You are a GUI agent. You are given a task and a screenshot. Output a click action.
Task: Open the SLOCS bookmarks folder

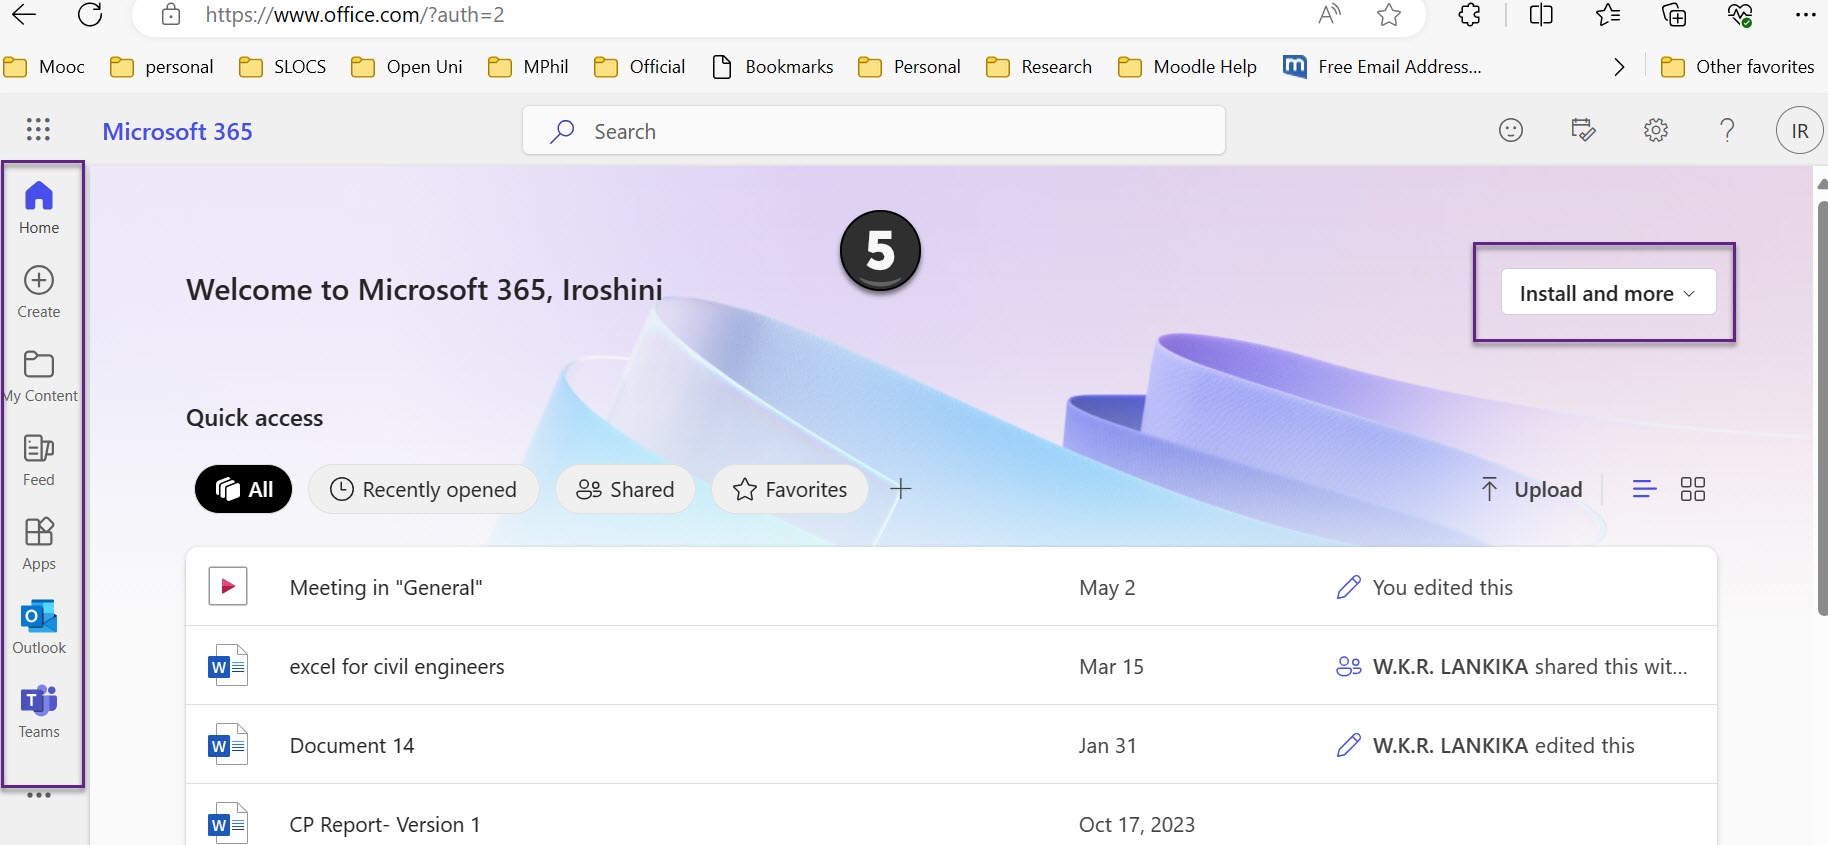pos(283,67)
